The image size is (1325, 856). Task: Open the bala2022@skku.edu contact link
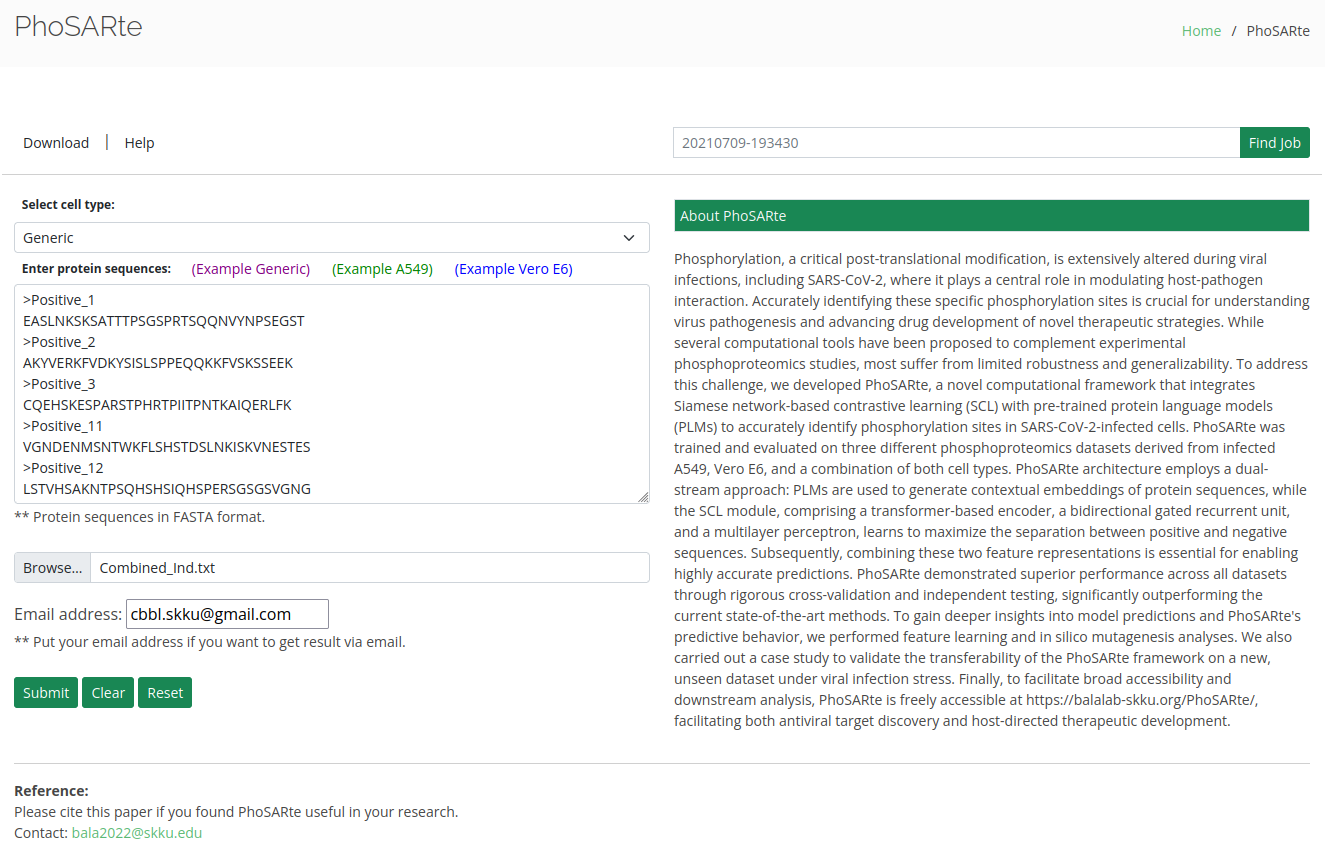coord(137,833)
